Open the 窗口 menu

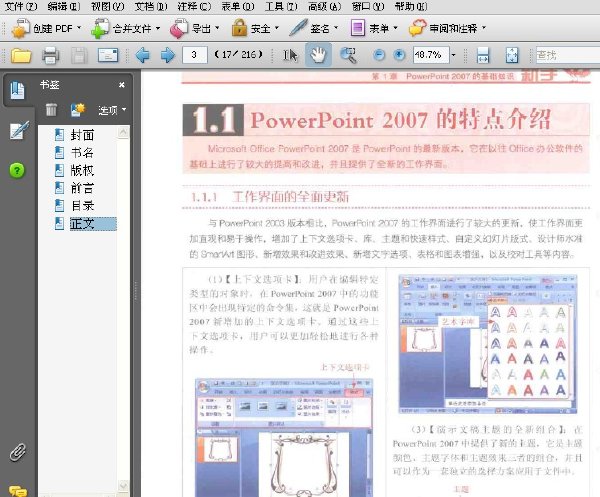point(368,6)
